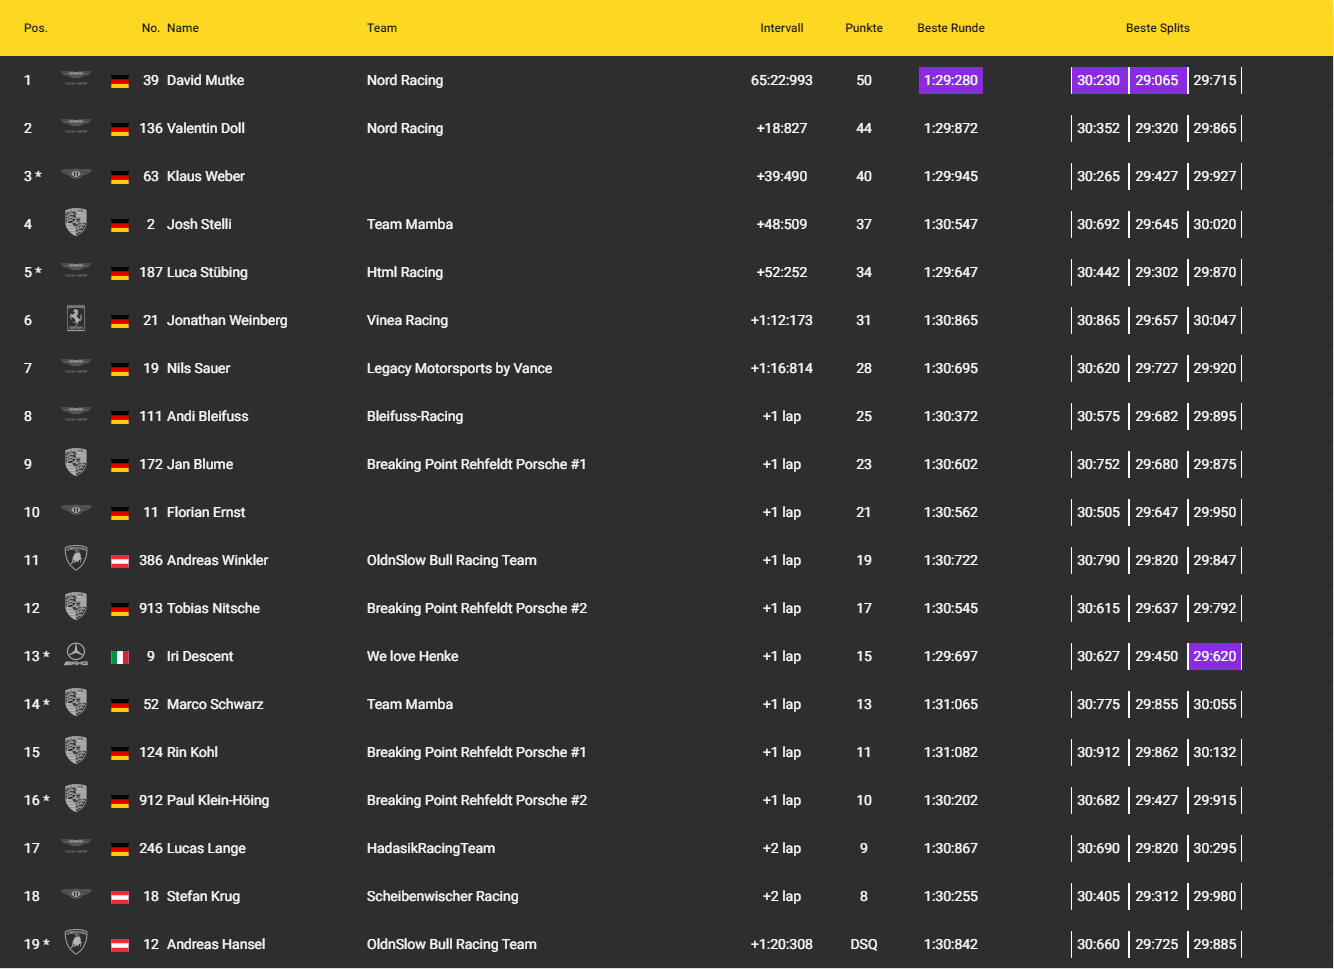Click the 'Intervall' column header
Image resolution: width=1334 pixels, height=969 pixels.
click(x=781, y=28)
